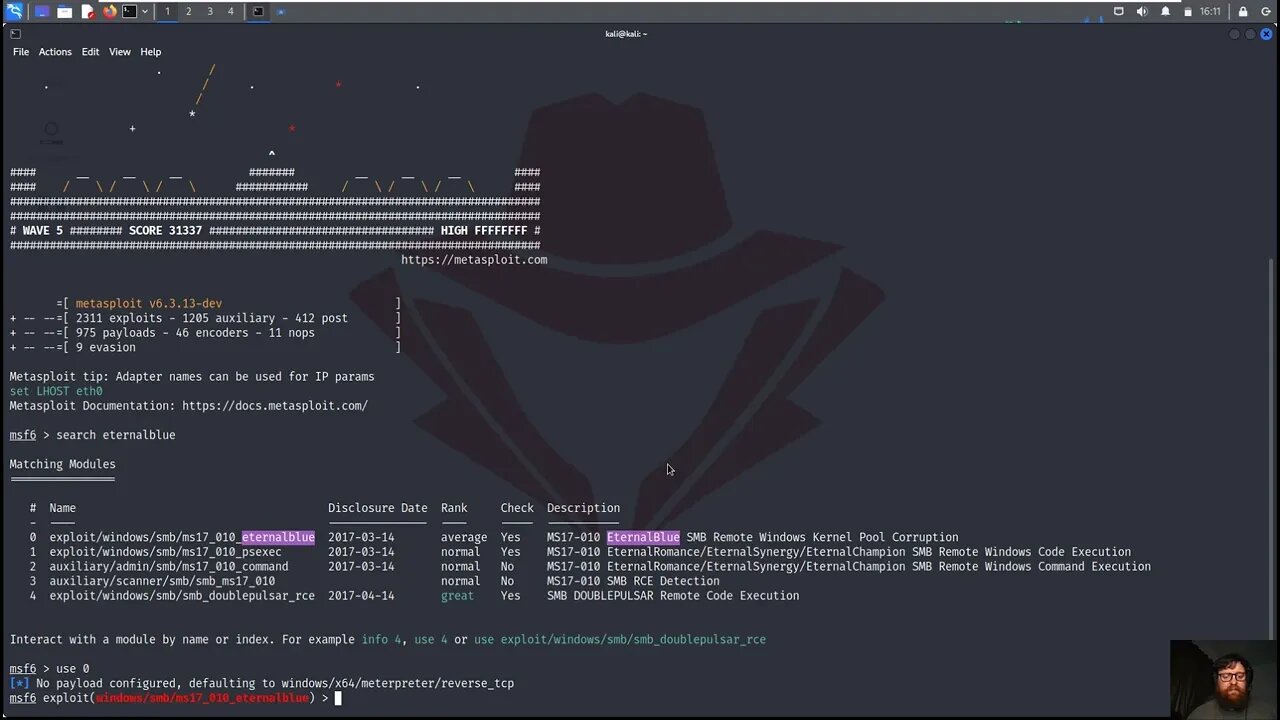Open the volume control tray icon
1280x720 pixels.
1142,11
